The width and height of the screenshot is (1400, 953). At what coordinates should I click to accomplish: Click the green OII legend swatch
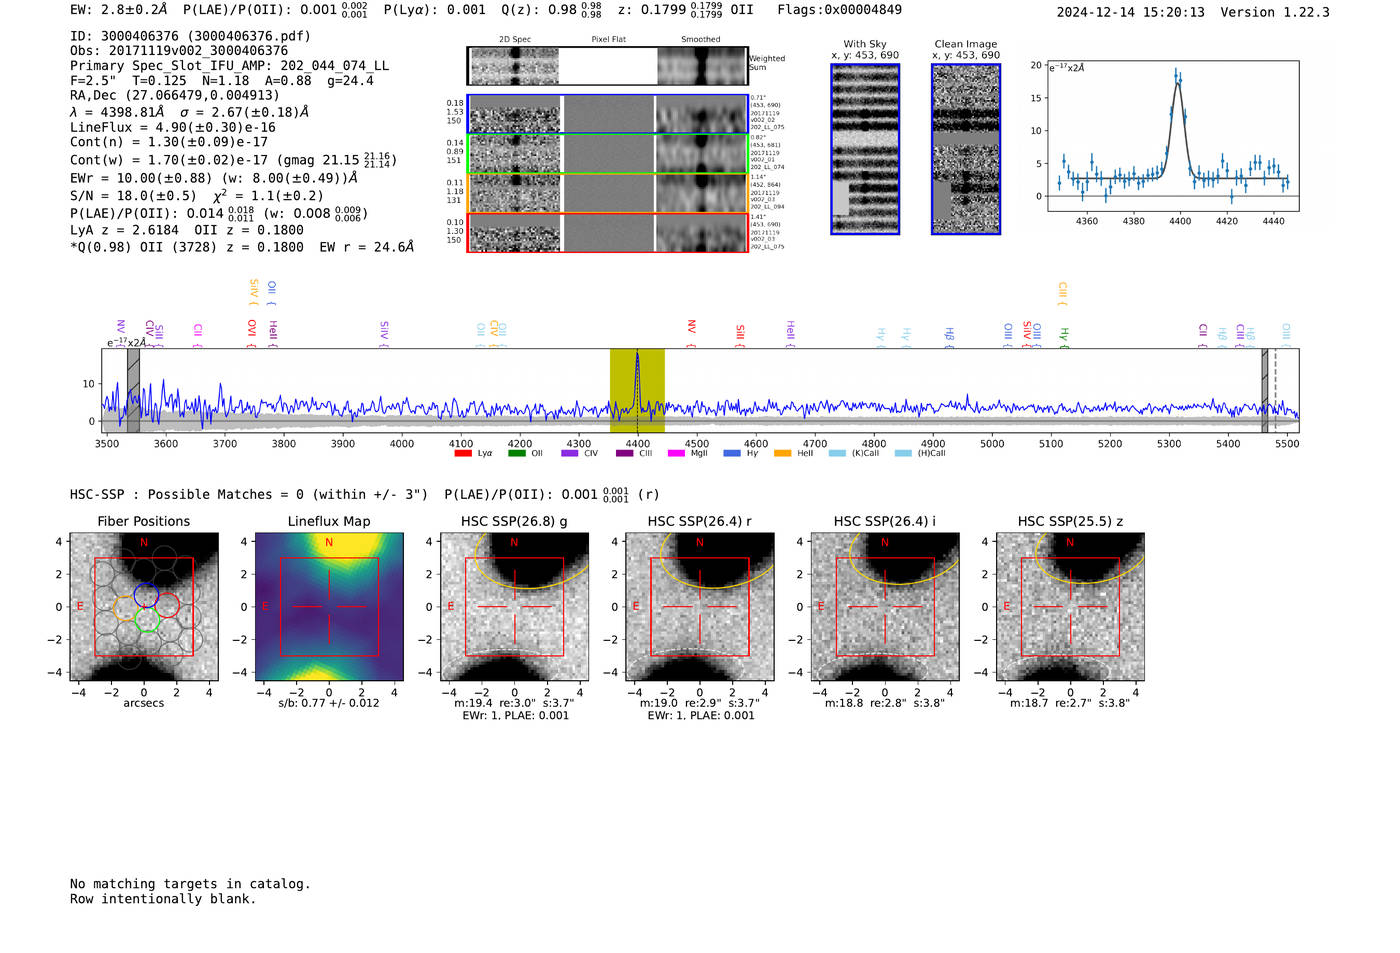pyautogui.click(x=516, y=453)
